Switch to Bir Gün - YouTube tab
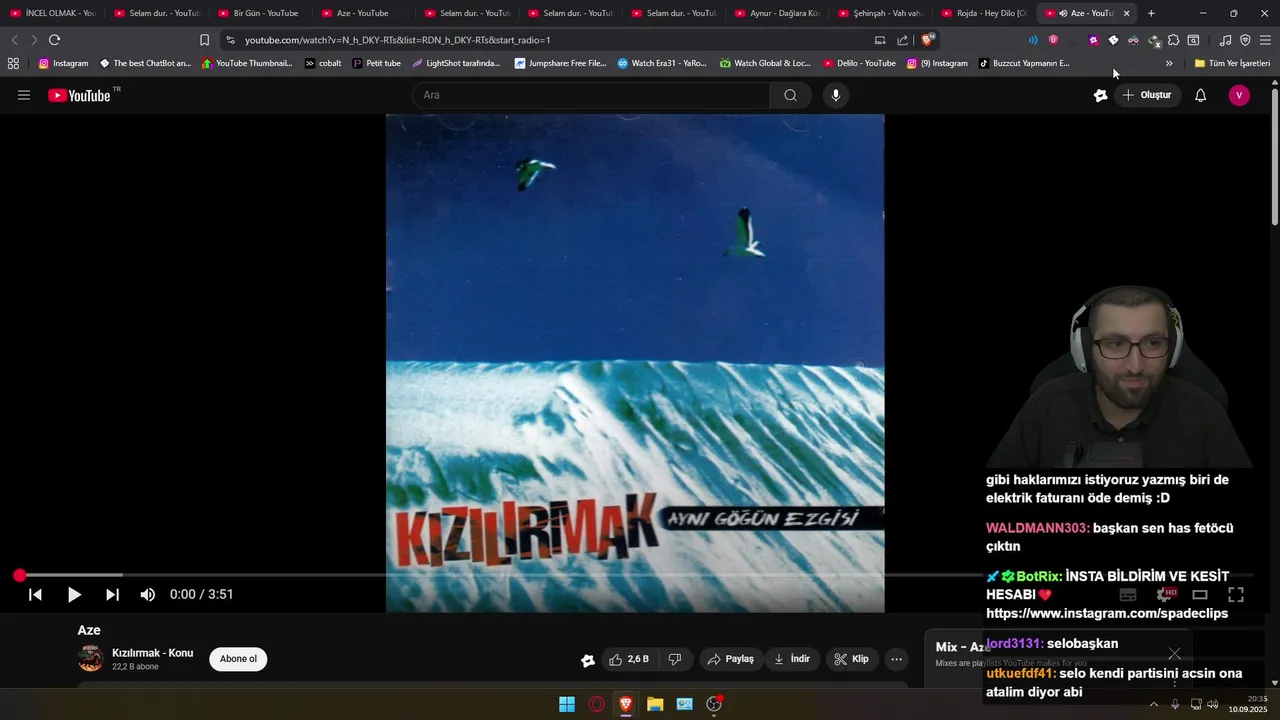Image resolution: width=1280 pixels, height=720 pixels. 258,13
